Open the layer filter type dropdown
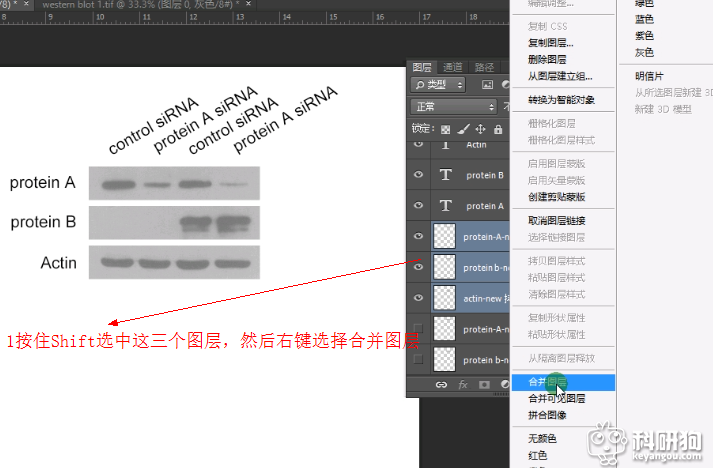The height and width of the screenshot is (468, 713). pos(440,85)
